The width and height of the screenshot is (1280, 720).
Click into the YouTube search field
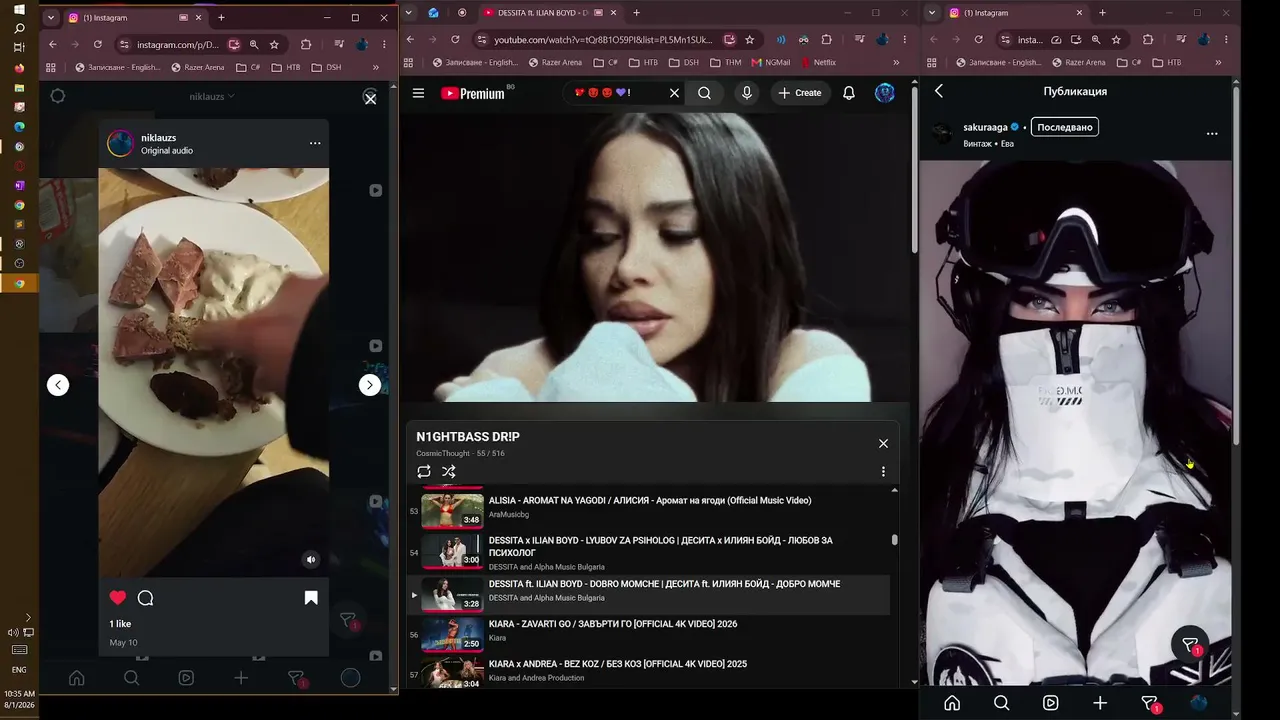612,93
